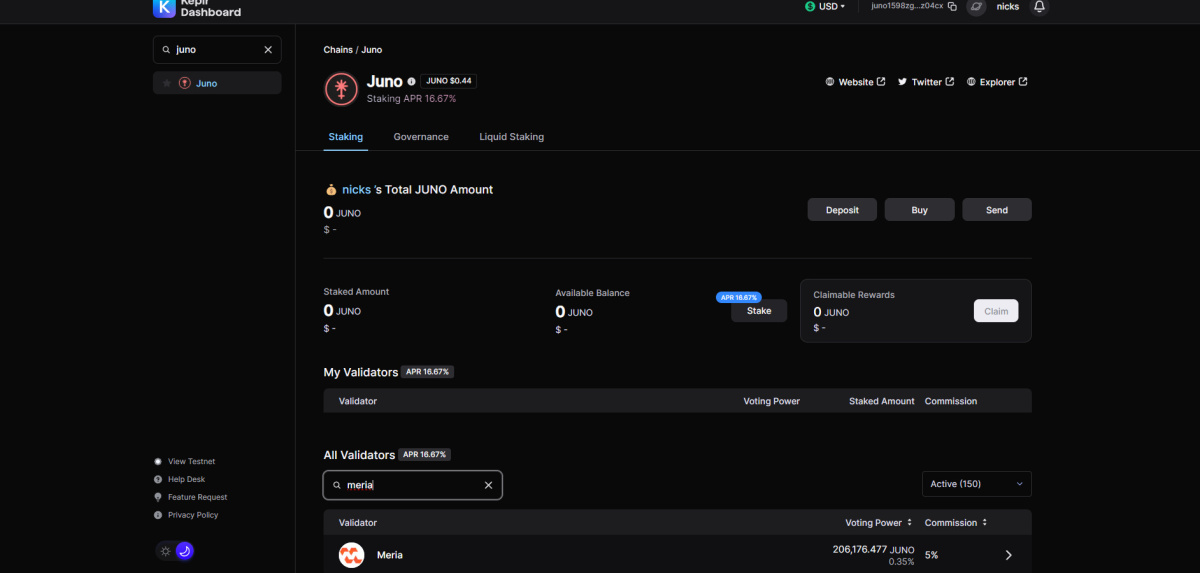Click the Privacy Policy info icon
The width and height of the screenshot is (1200, 573).
158,515
